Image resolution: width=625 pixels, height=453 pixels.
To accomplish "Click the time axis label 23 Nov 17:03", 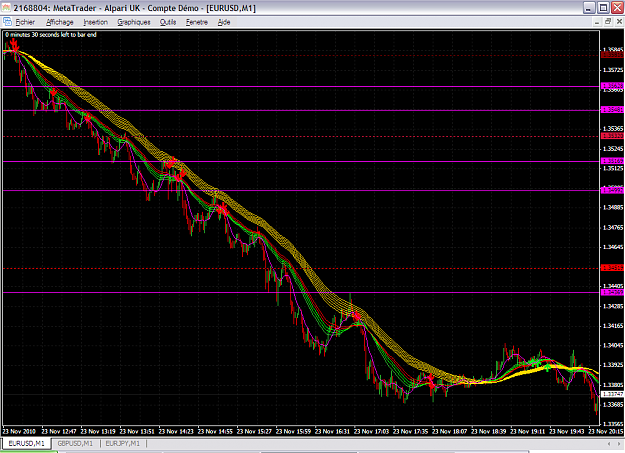I will click(x=371, y=431).
